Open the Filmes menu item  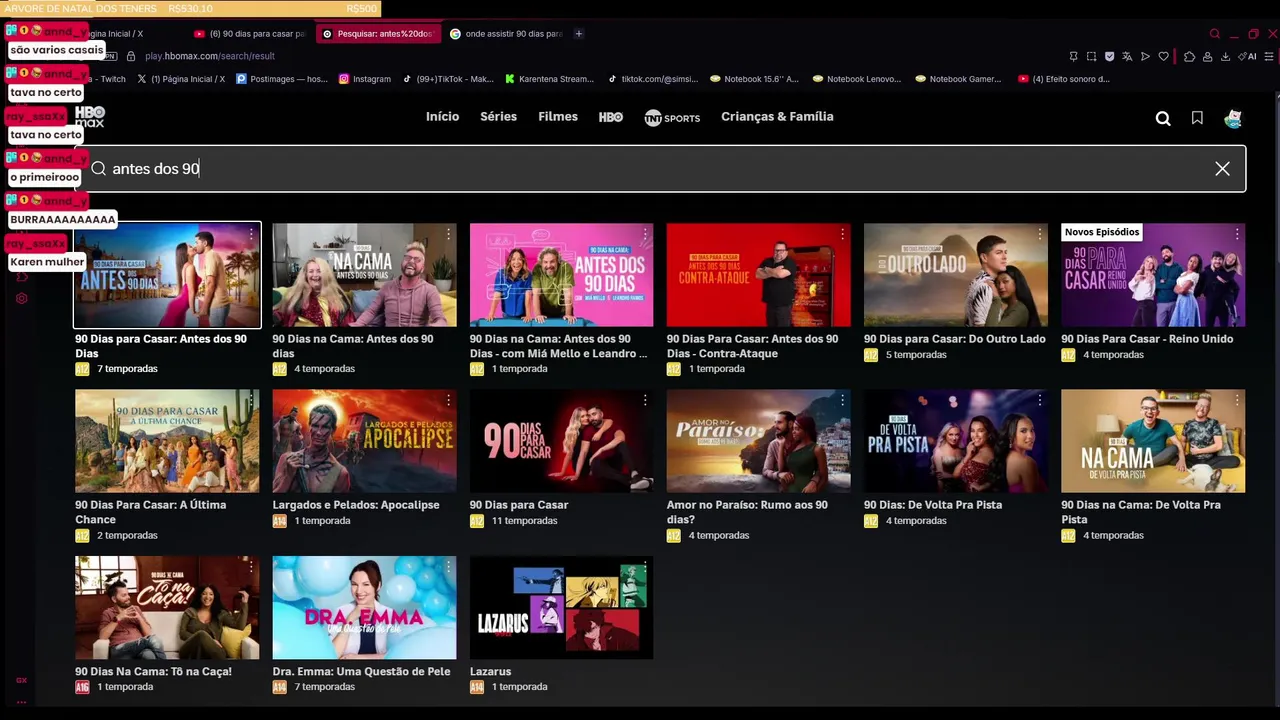point(558,117)
